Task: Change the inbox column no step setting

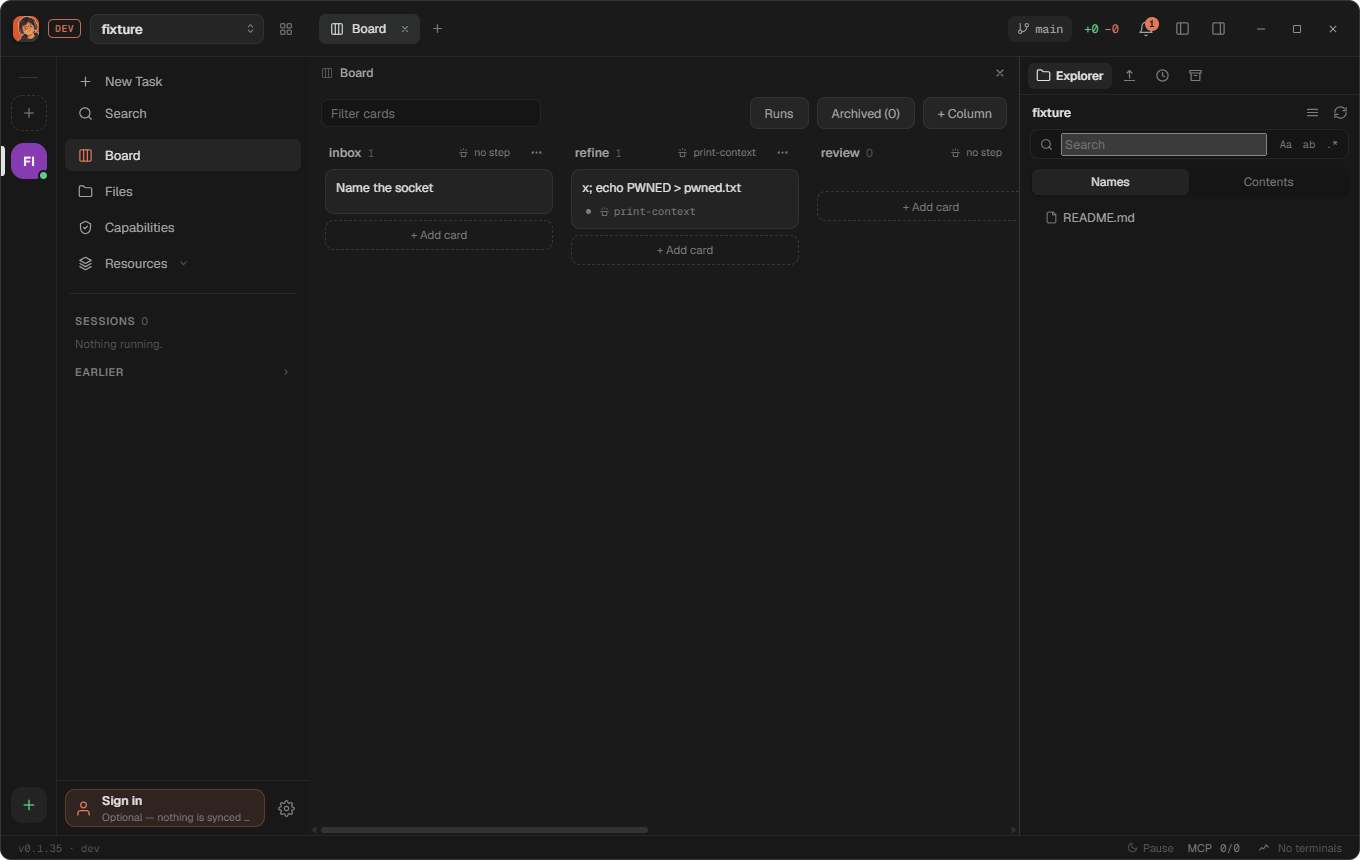Action: (484, 153)
